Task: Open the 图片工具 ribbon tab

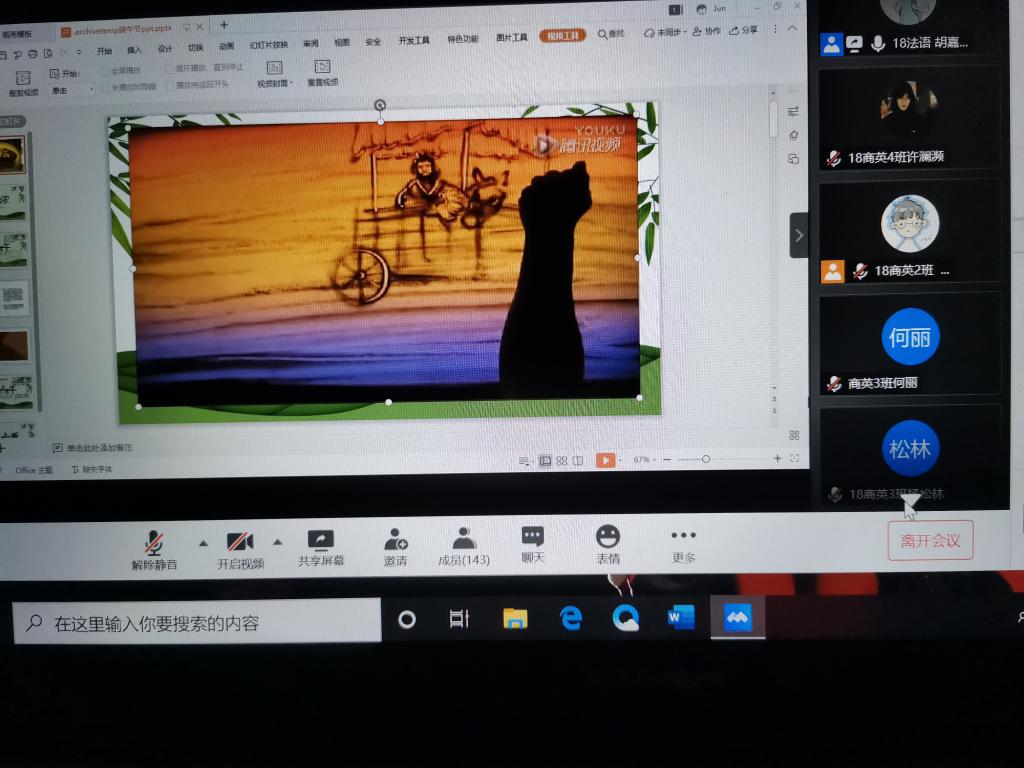Action: point(511,37)
